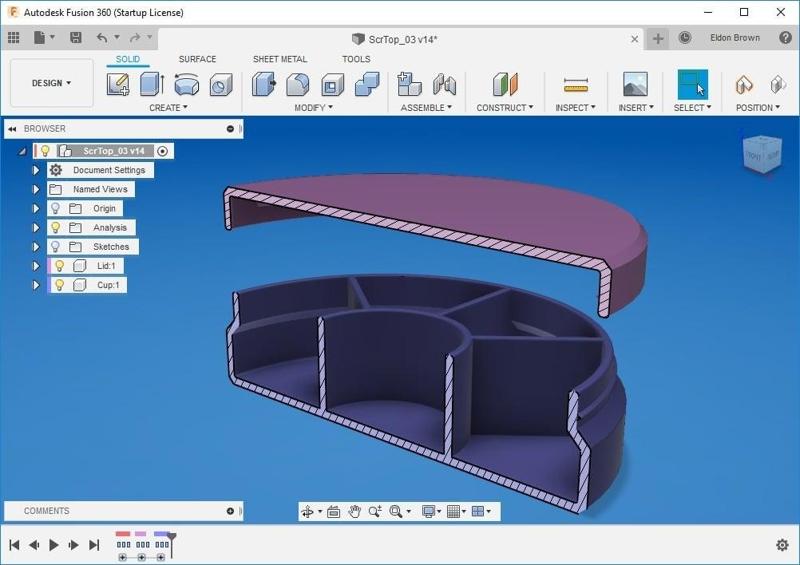The height and width of the screenshot is (565, 800).
Task: Click the Insert image icon
Action: pos(635,84)
